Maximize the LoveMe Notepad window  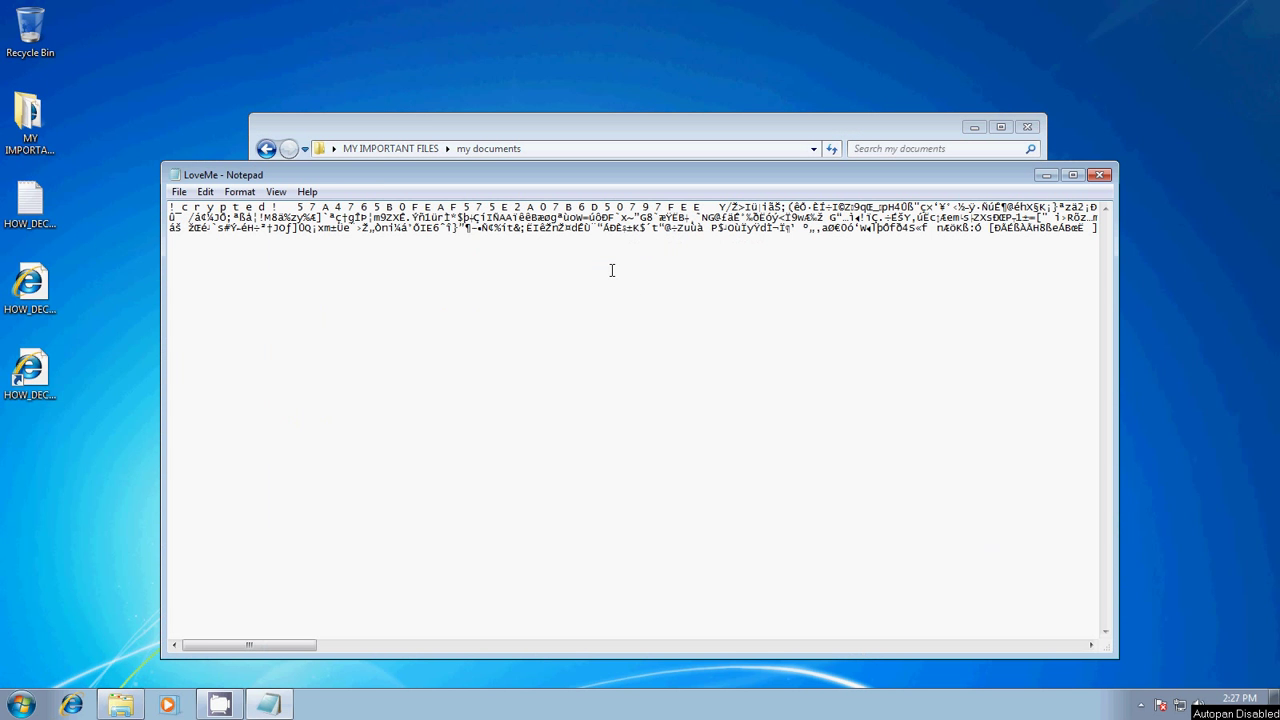pyautogui.click(x=1073, y=175)
